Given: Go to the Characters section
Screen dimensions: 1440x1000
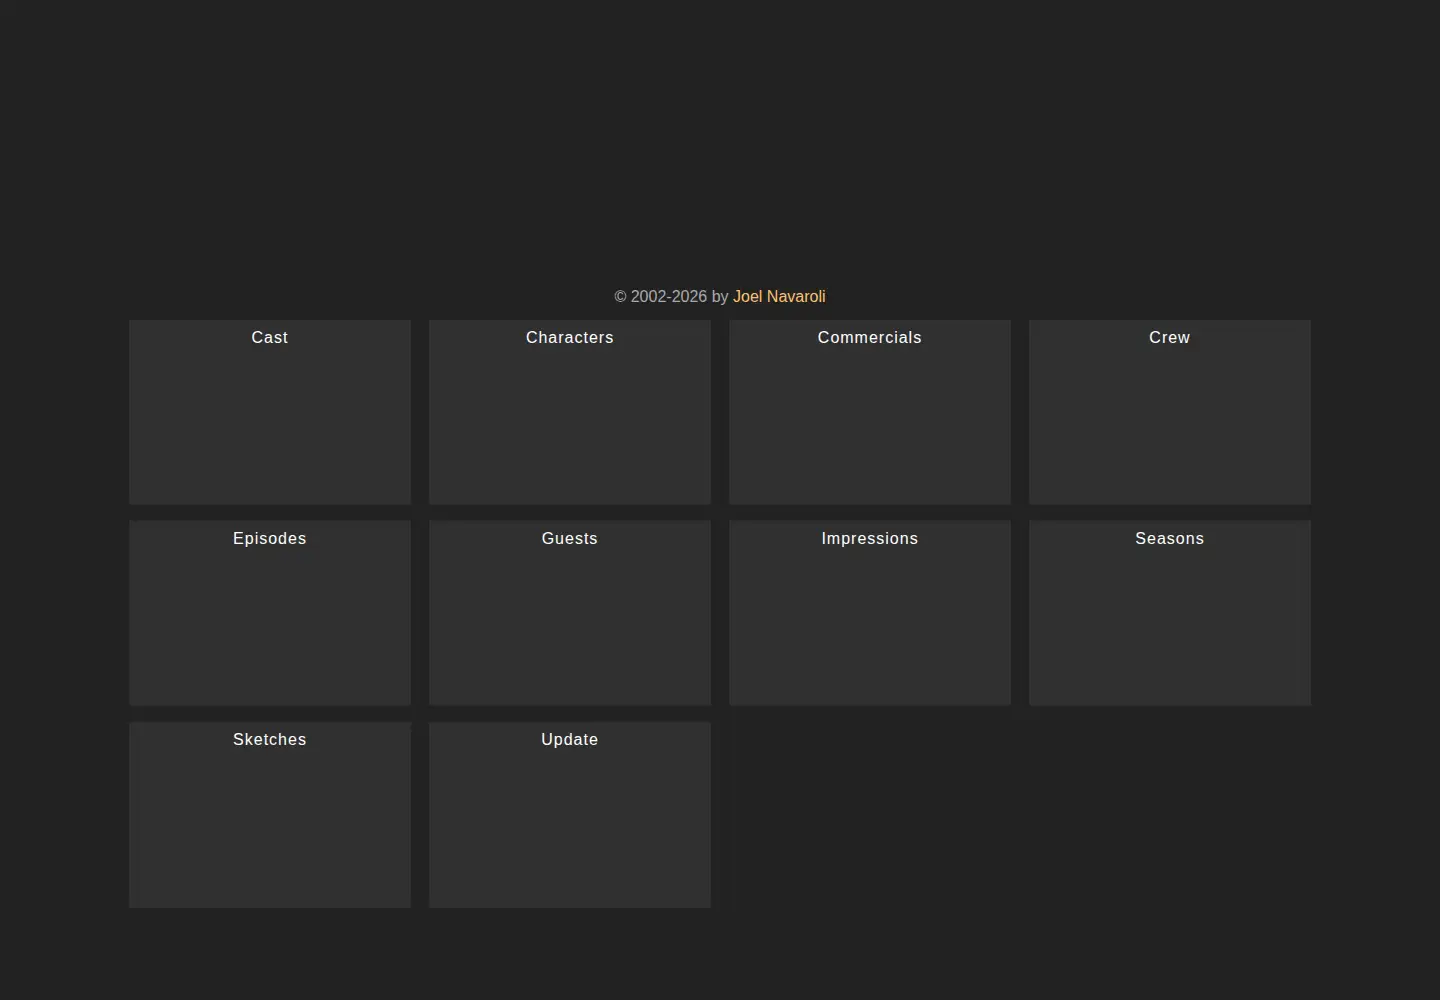Looking at the screenshot, I should [570, 412].
